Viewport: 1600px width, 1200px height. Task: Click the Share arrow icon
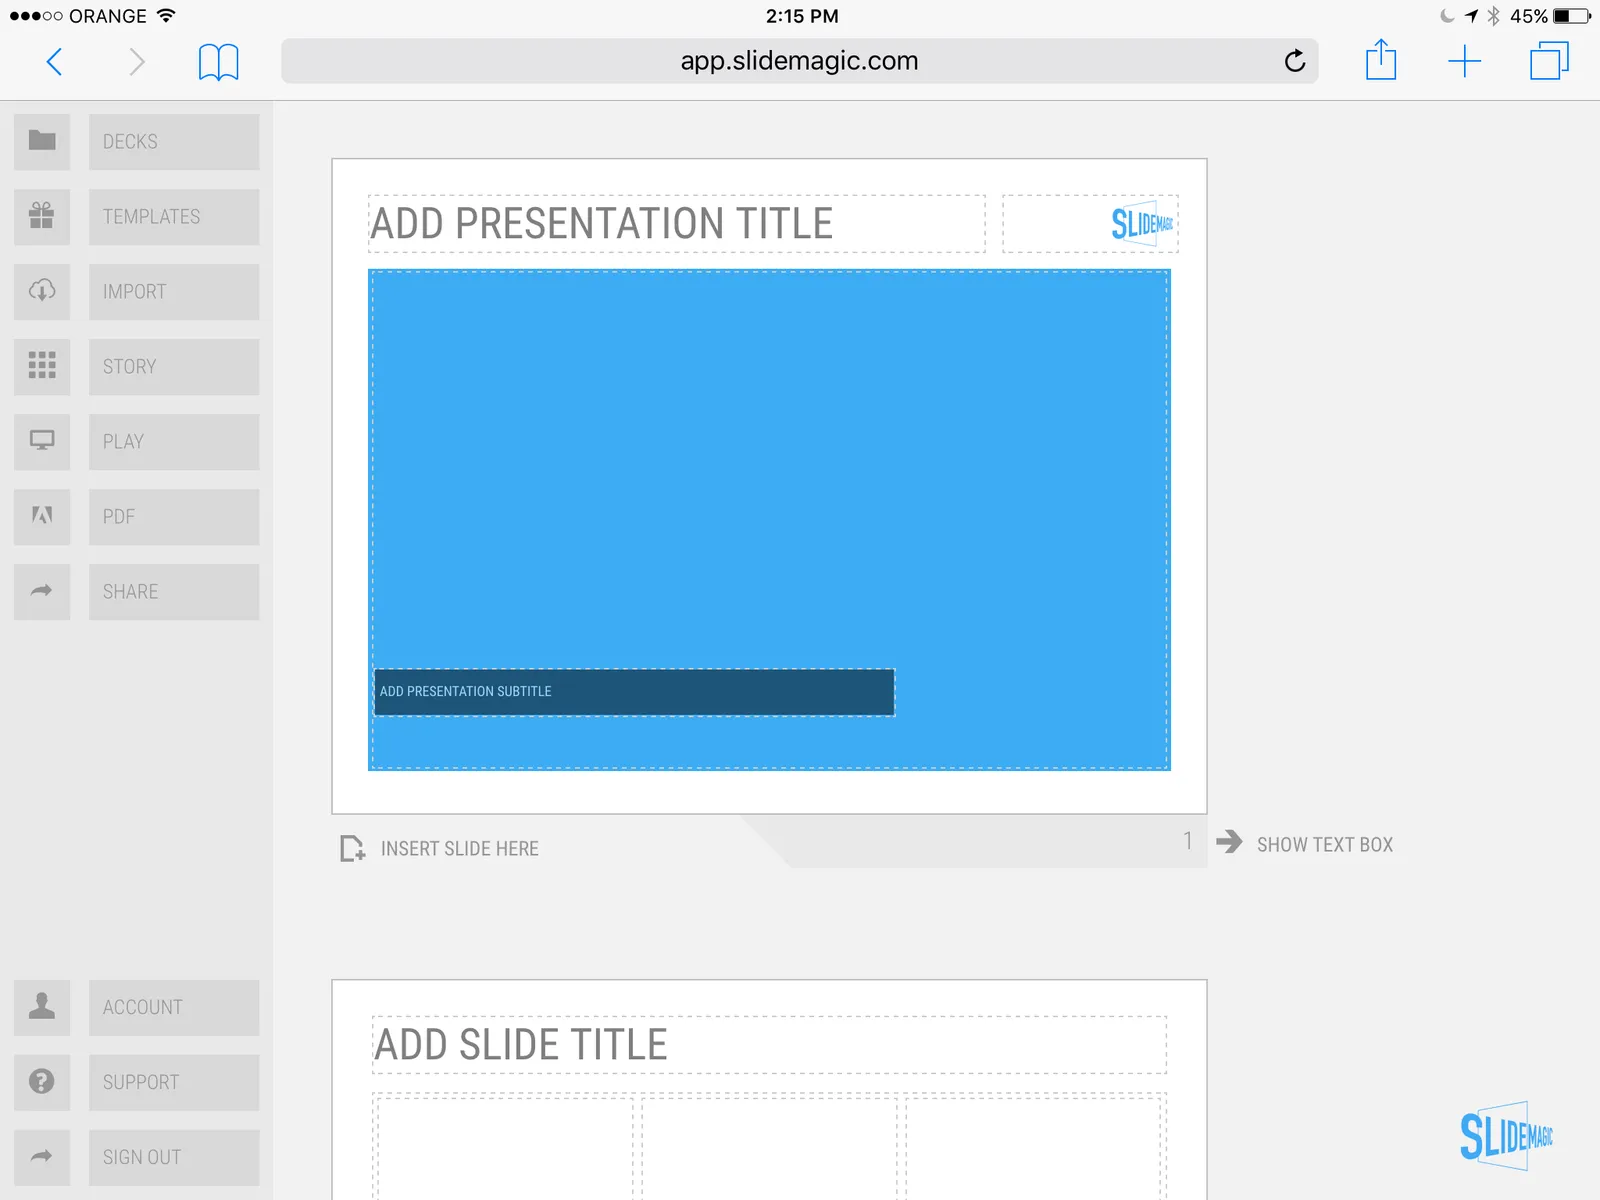pos(42,591)
